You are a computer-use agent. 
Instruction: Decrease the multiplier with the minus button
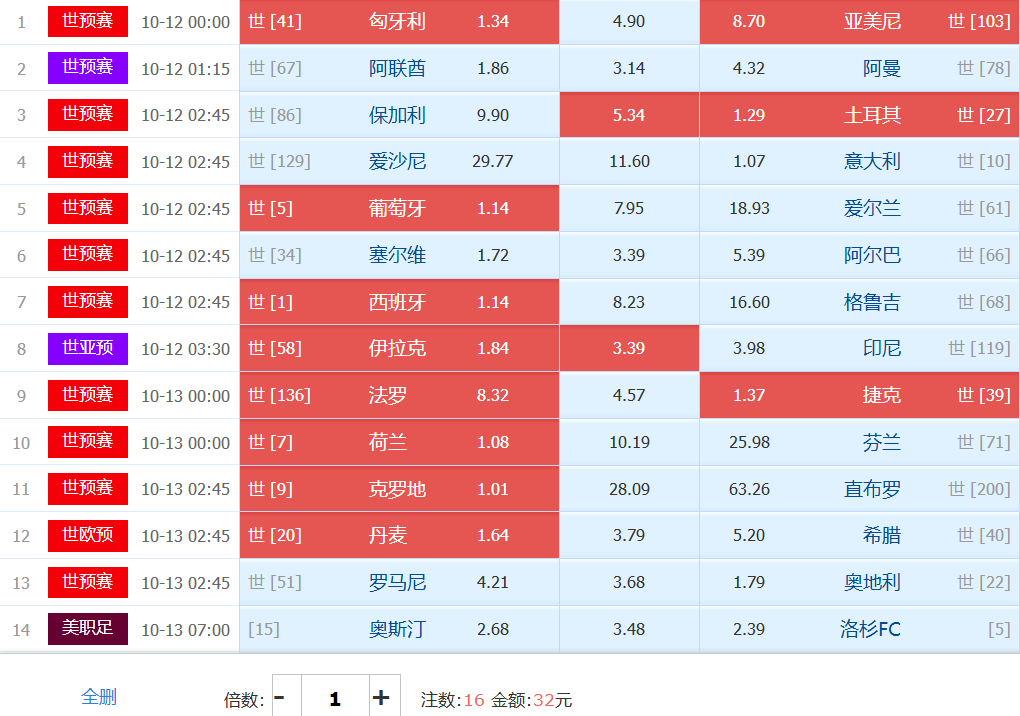280,697
